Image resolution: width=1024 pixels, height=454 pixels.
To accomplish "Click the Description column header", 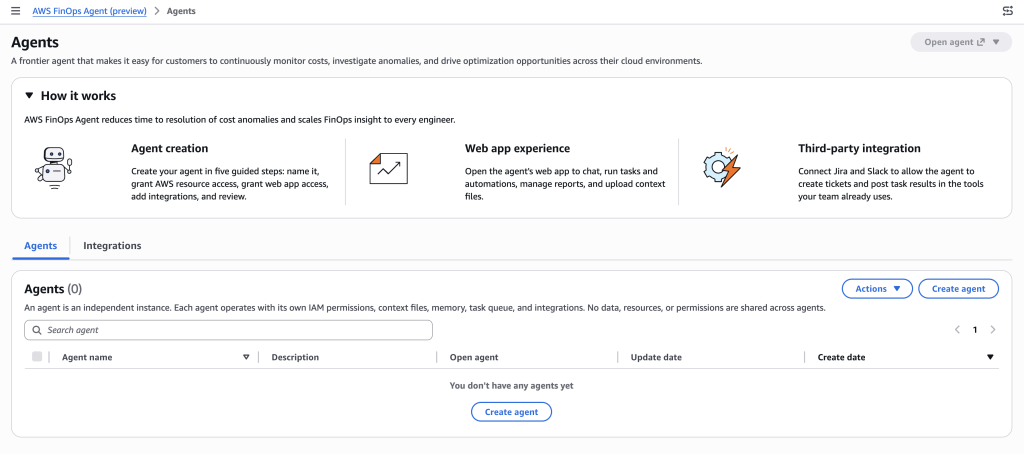I will pos(295,357).
